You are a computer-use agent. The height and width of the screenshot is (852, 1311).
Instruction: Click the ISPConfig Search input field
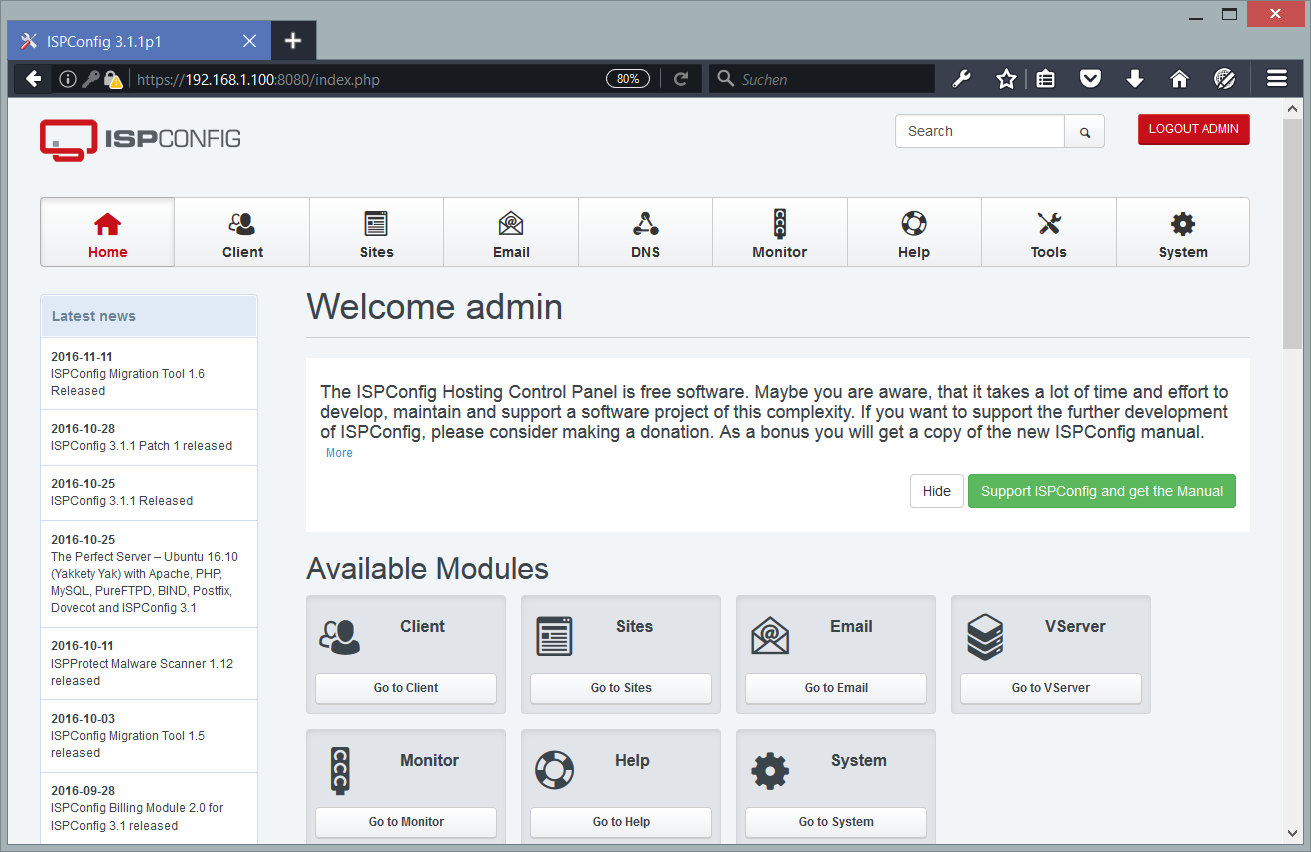[x=980, y=131]
